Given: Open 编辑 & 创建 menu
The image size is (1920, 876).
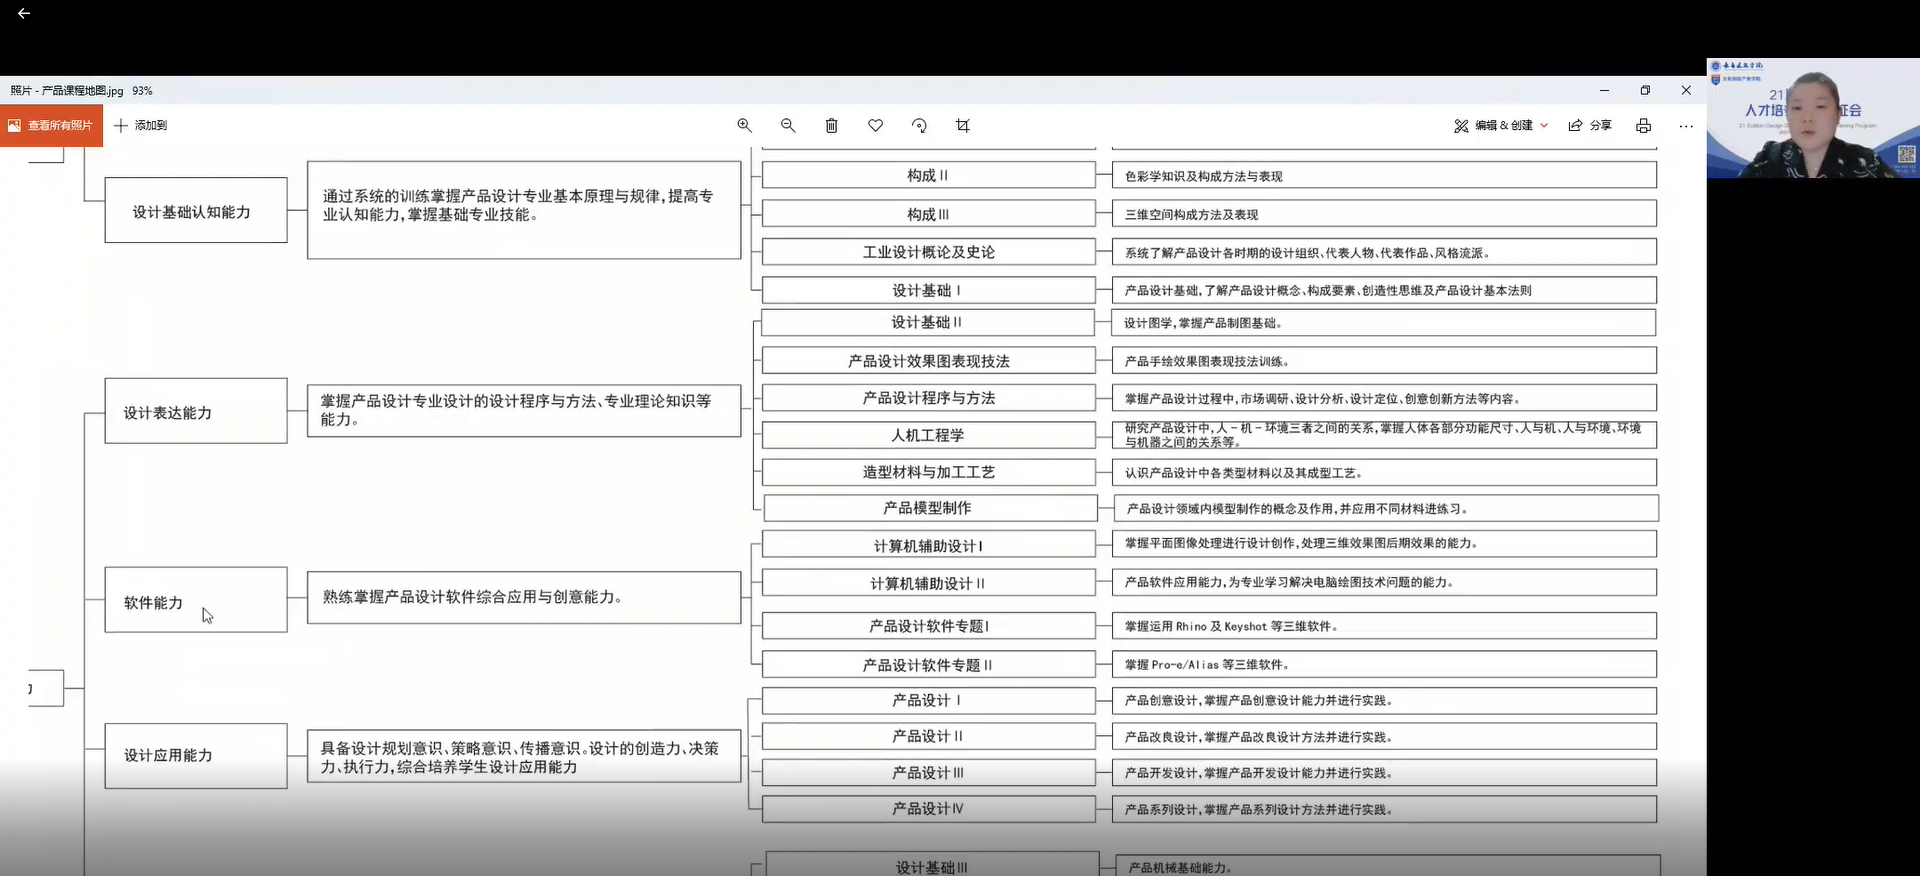Looking at the screenshot, I should click(x=1501, y=125).
